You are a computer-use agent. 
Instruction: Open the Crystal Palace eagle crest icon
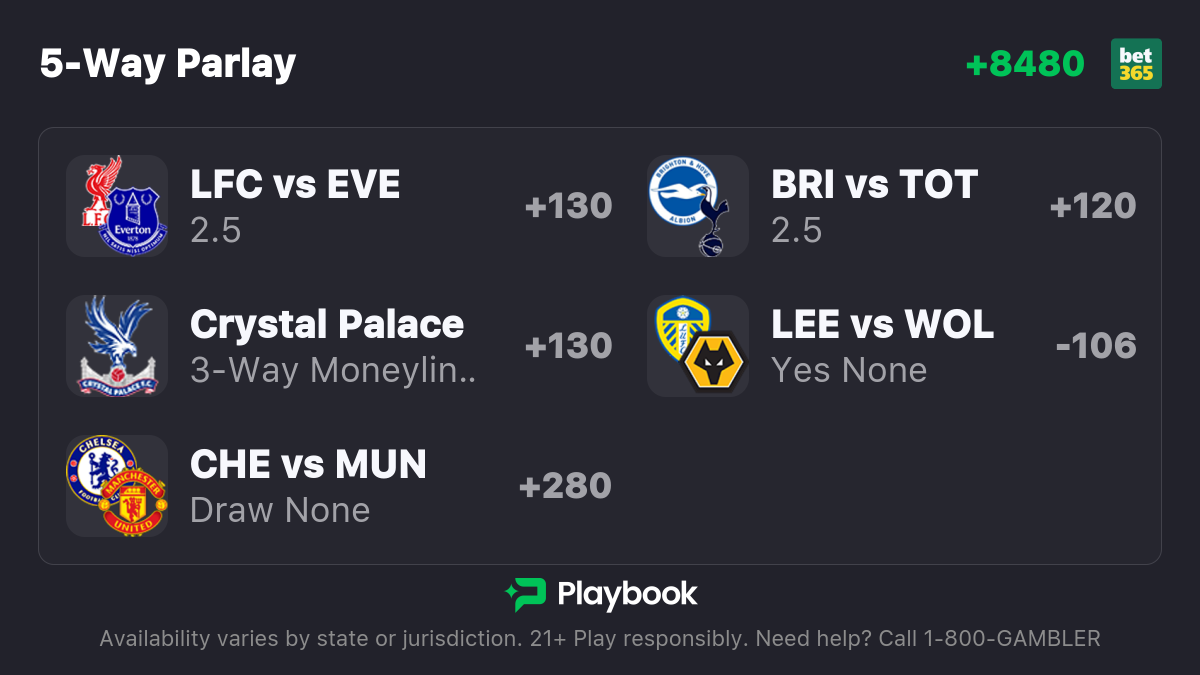click(x=117, y=346)
